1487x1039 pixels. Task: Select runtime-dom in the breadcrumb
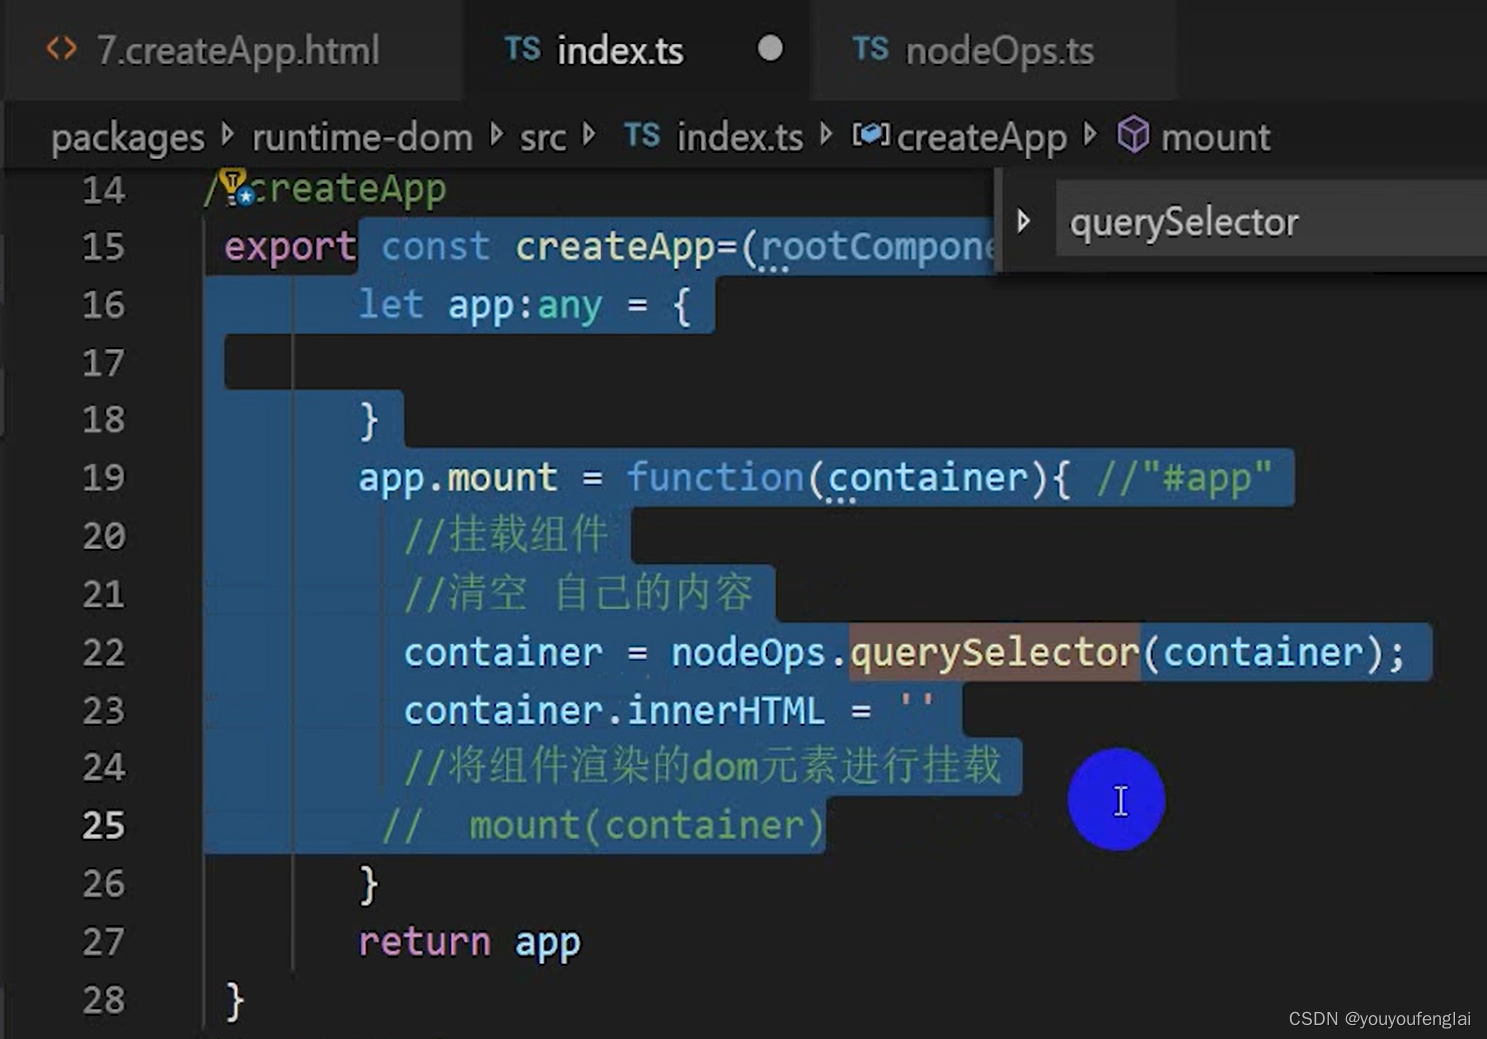(362, 137)
